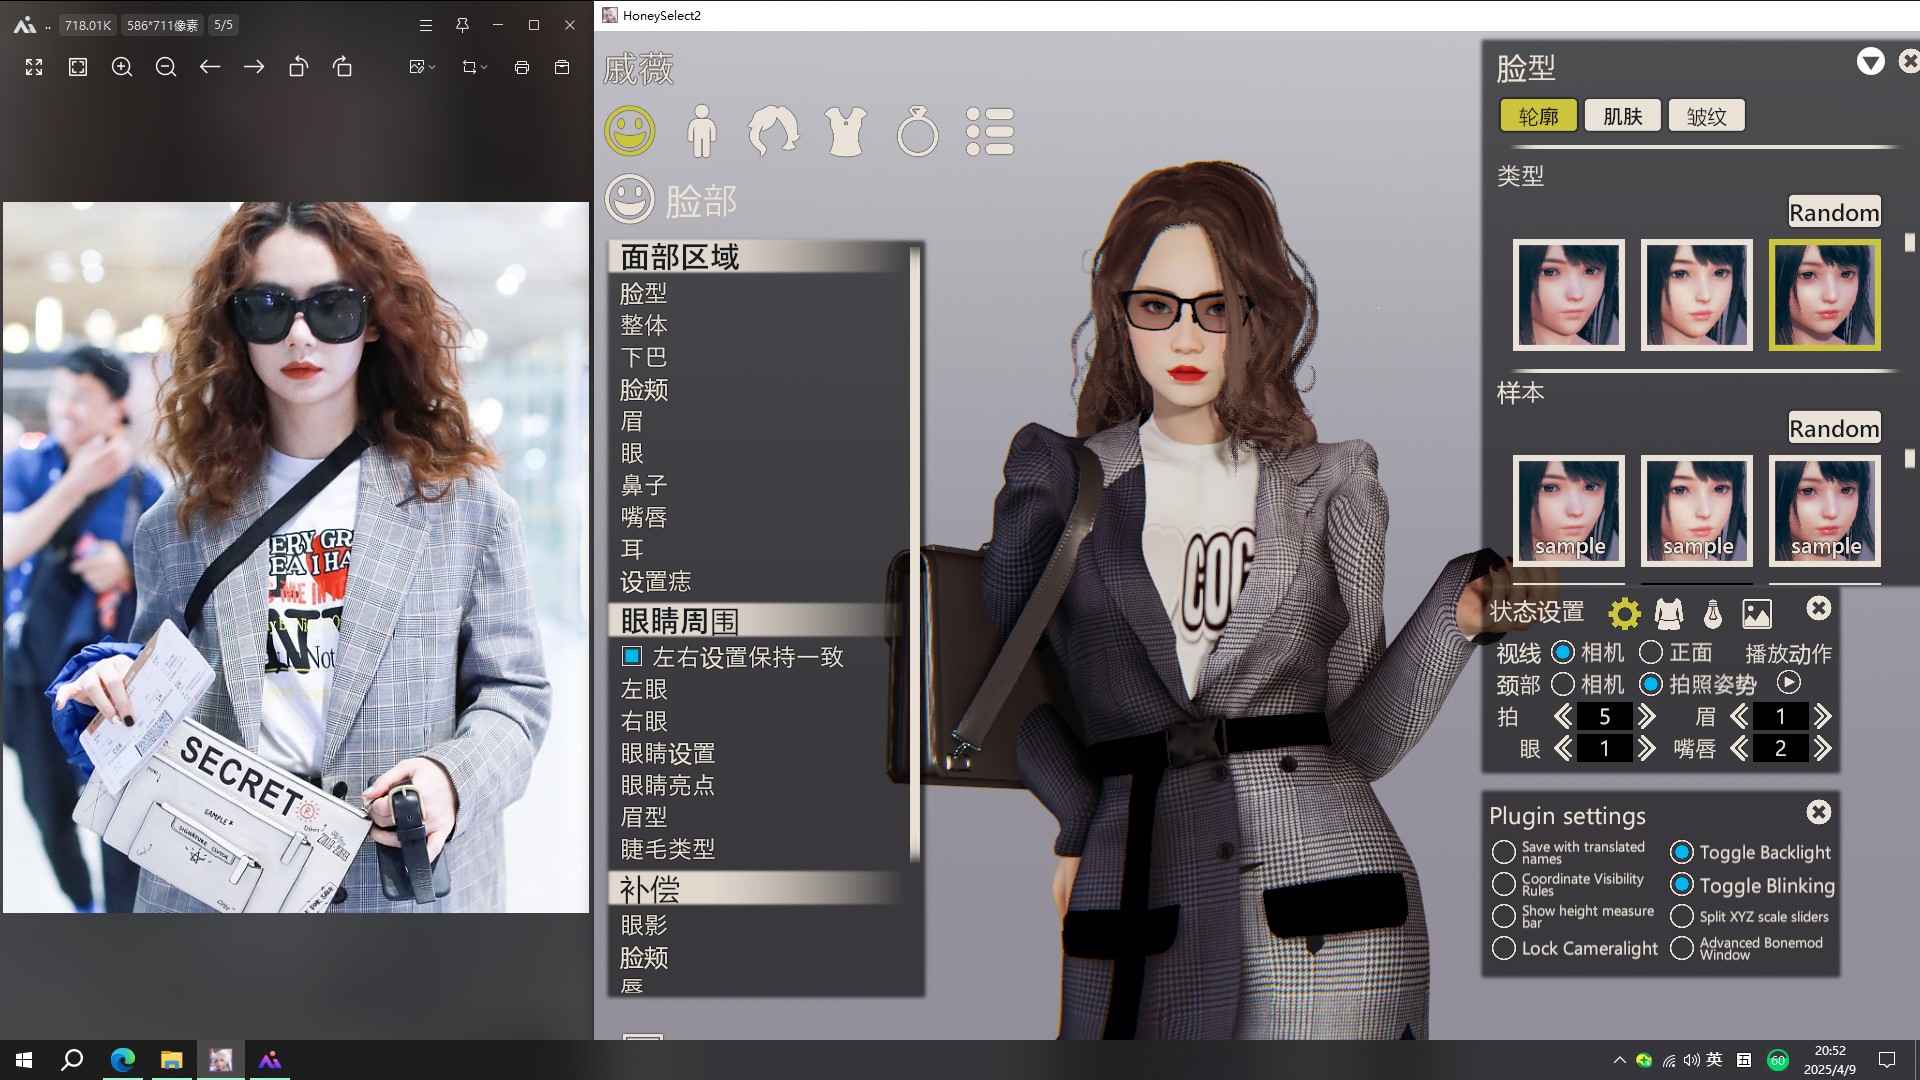
Task: Open the Hair category icon
Action: coord(773,131)
